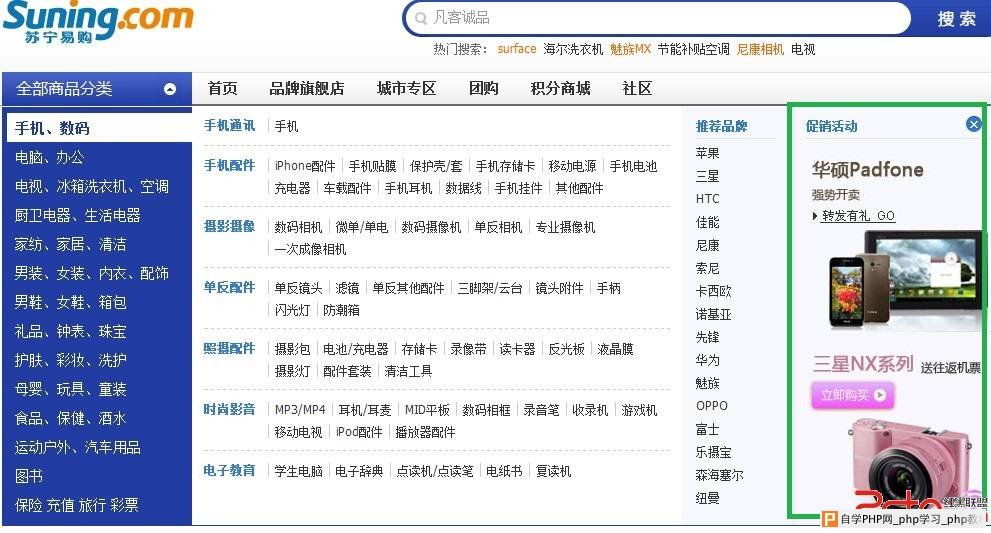The width and height of the screenshot is (991, 533).
Task: Click the 电纸书 link
Action: pyautogui.click(x=504, y=471)
